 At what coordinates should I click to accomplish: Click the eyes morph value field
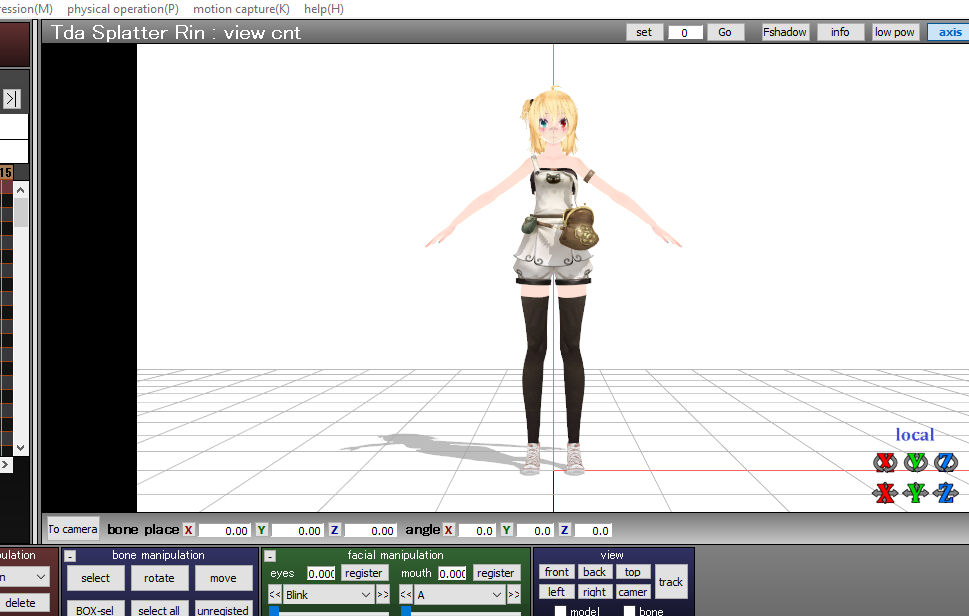321,573
